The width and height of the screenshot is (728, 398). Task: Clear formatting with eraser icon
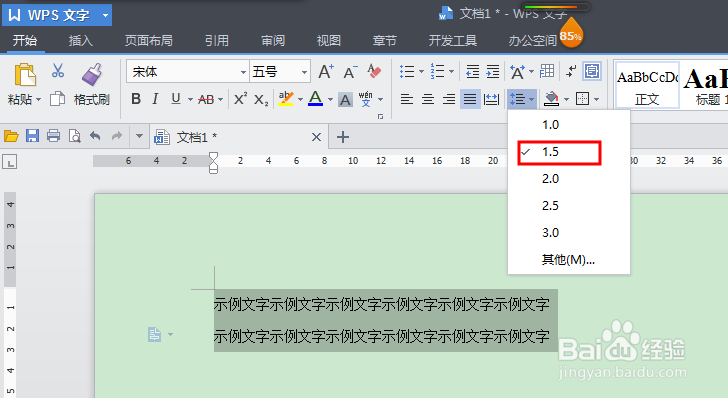[x=374, y=72]
